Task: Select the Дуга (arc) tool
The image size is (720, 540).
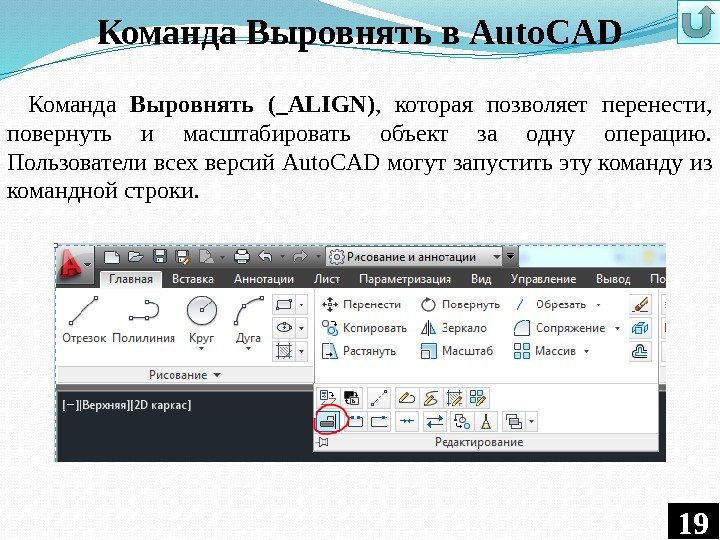Action: click(248, 321)
